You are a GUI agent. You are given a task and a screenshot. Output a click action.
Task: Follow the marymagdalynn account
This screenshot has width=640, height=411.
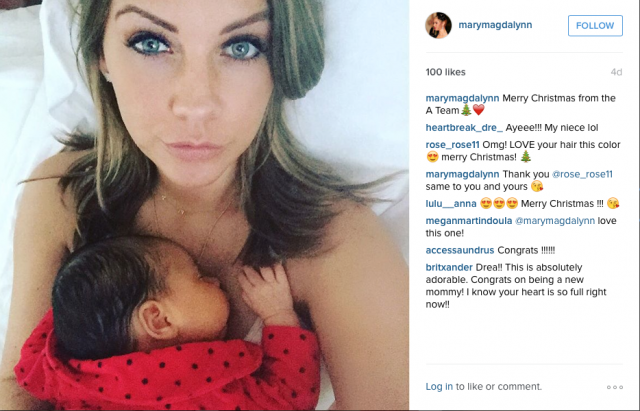tap(595, 26)
